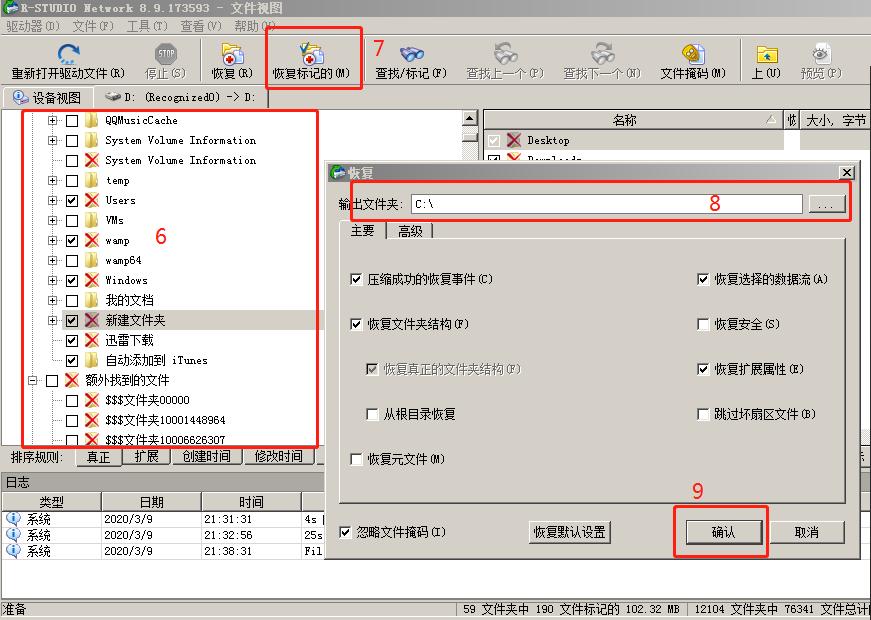Open the output folder browse button
The width and height of the screenshot is (871, 620).
tap(828, 204)
